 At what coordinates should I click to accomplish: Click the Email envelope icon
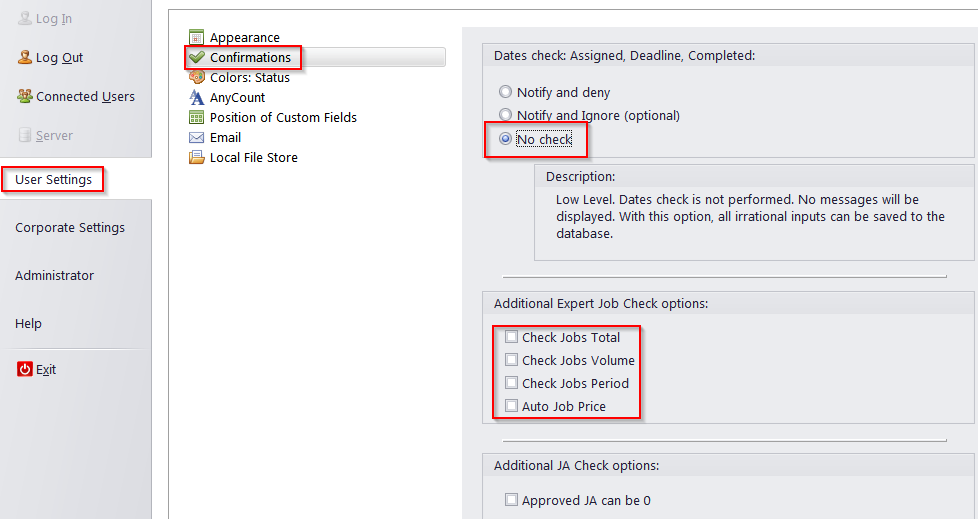pos(196,137)
